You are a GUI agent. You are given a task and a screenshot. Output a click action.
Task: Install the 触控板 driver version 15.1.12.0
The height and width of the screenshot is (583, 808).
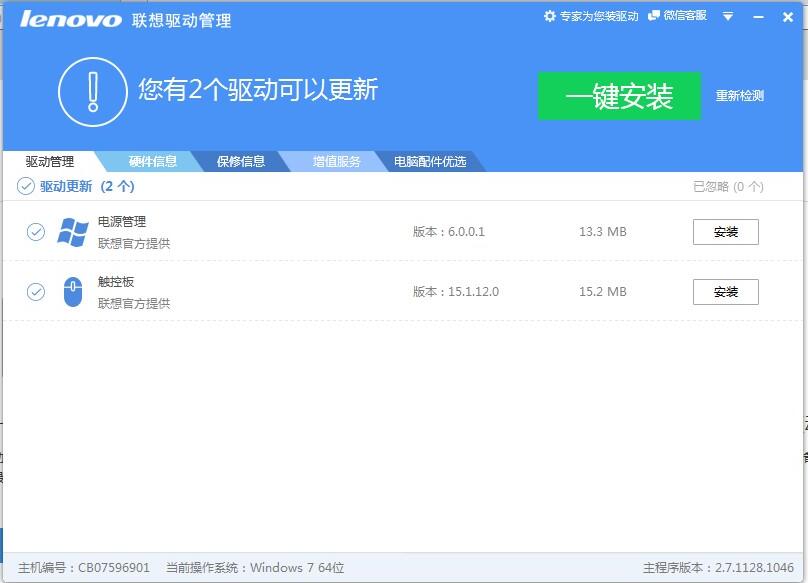tap(725, 292)
